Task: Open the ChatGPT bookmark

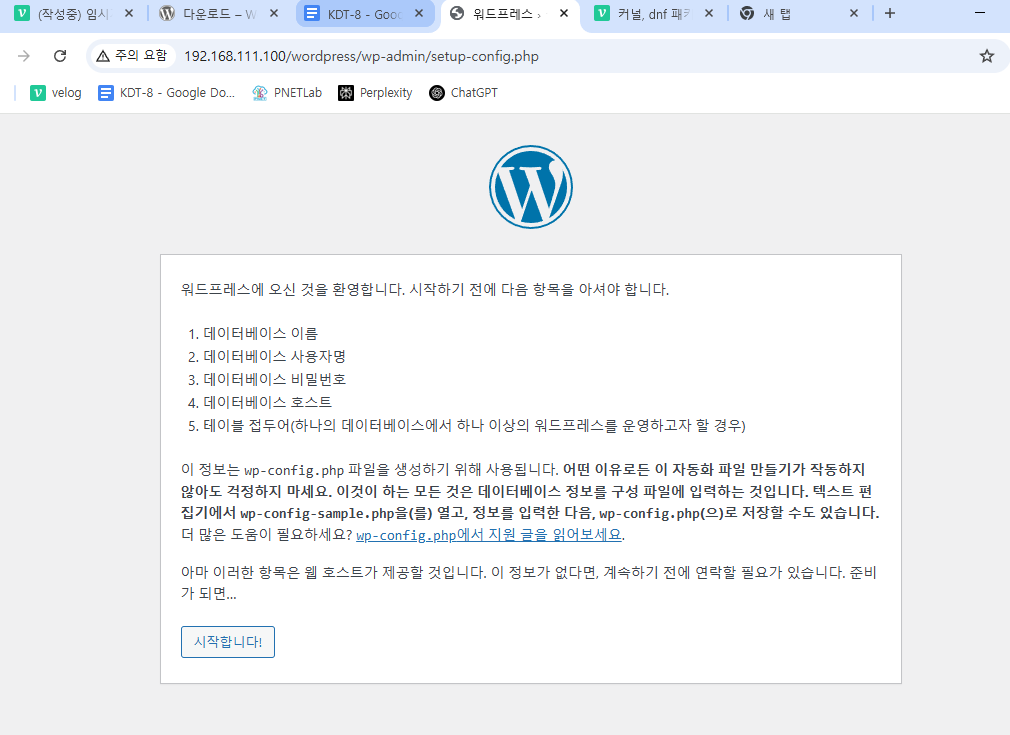Action: click(x=463, y=93)
